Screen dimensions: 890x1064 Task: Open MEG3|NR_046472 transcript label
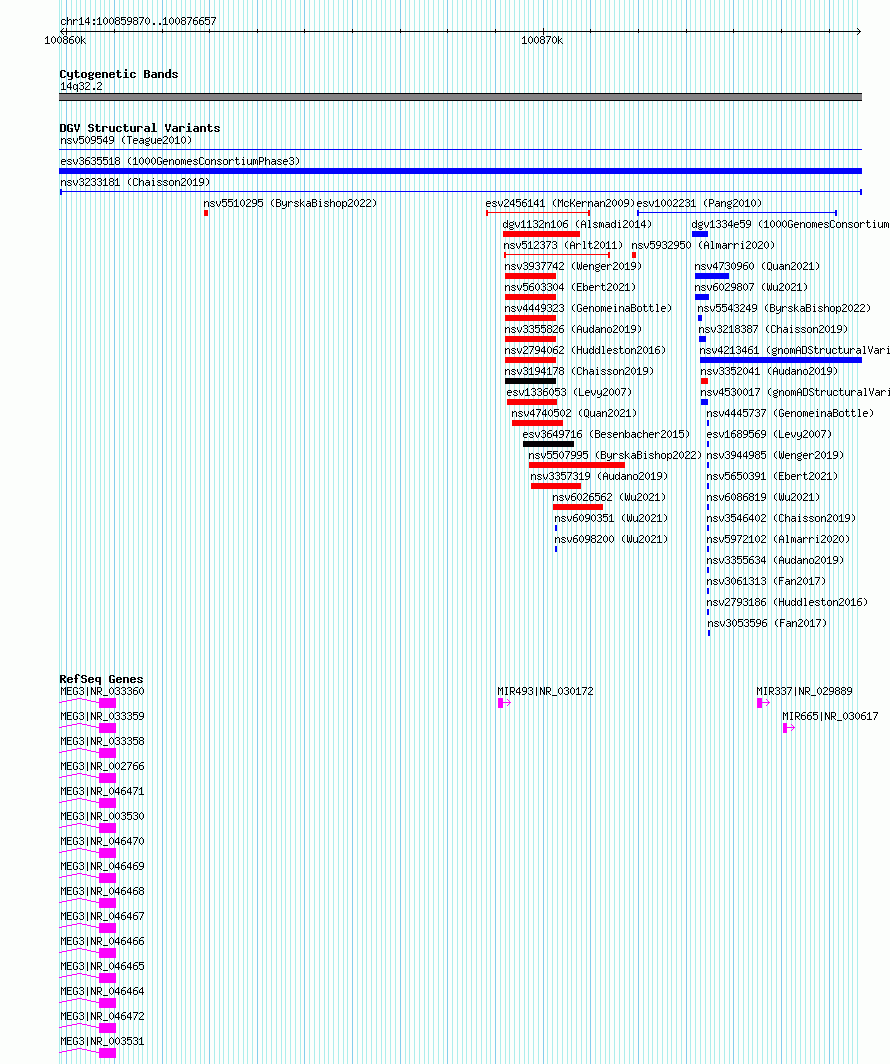coord(102,1016)
